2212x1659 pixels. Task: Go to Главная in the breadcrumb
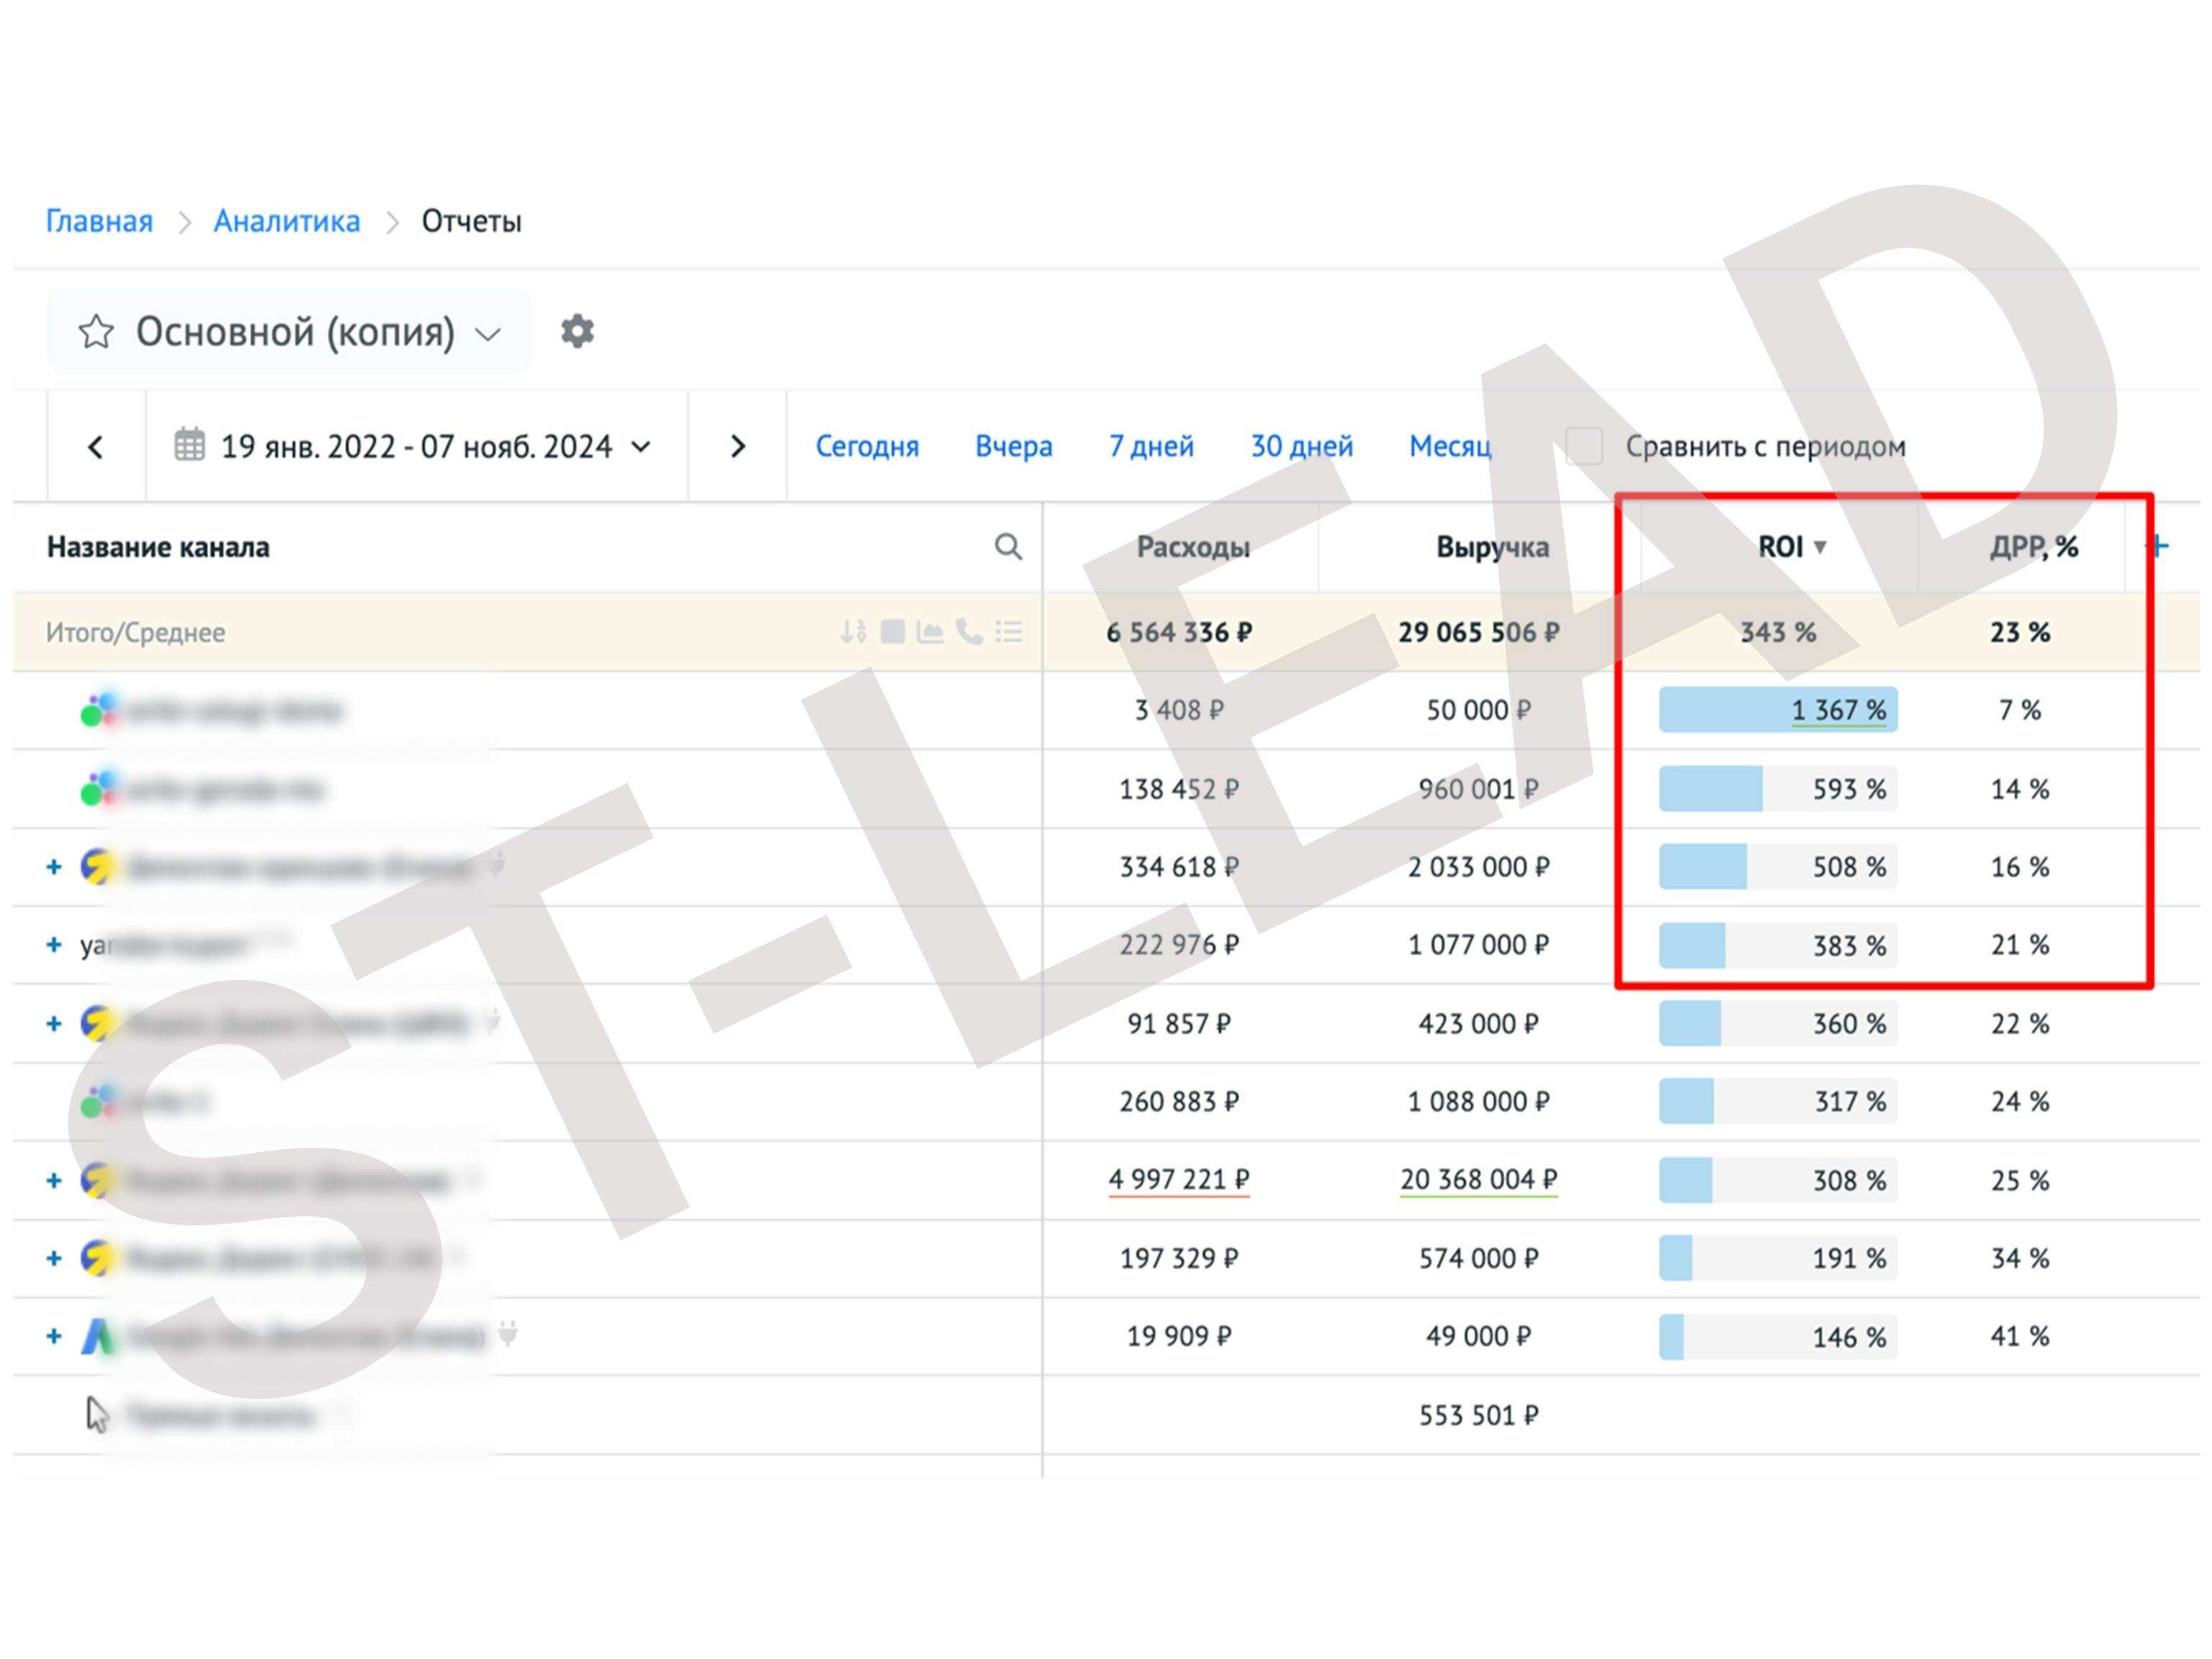(99, 221)
